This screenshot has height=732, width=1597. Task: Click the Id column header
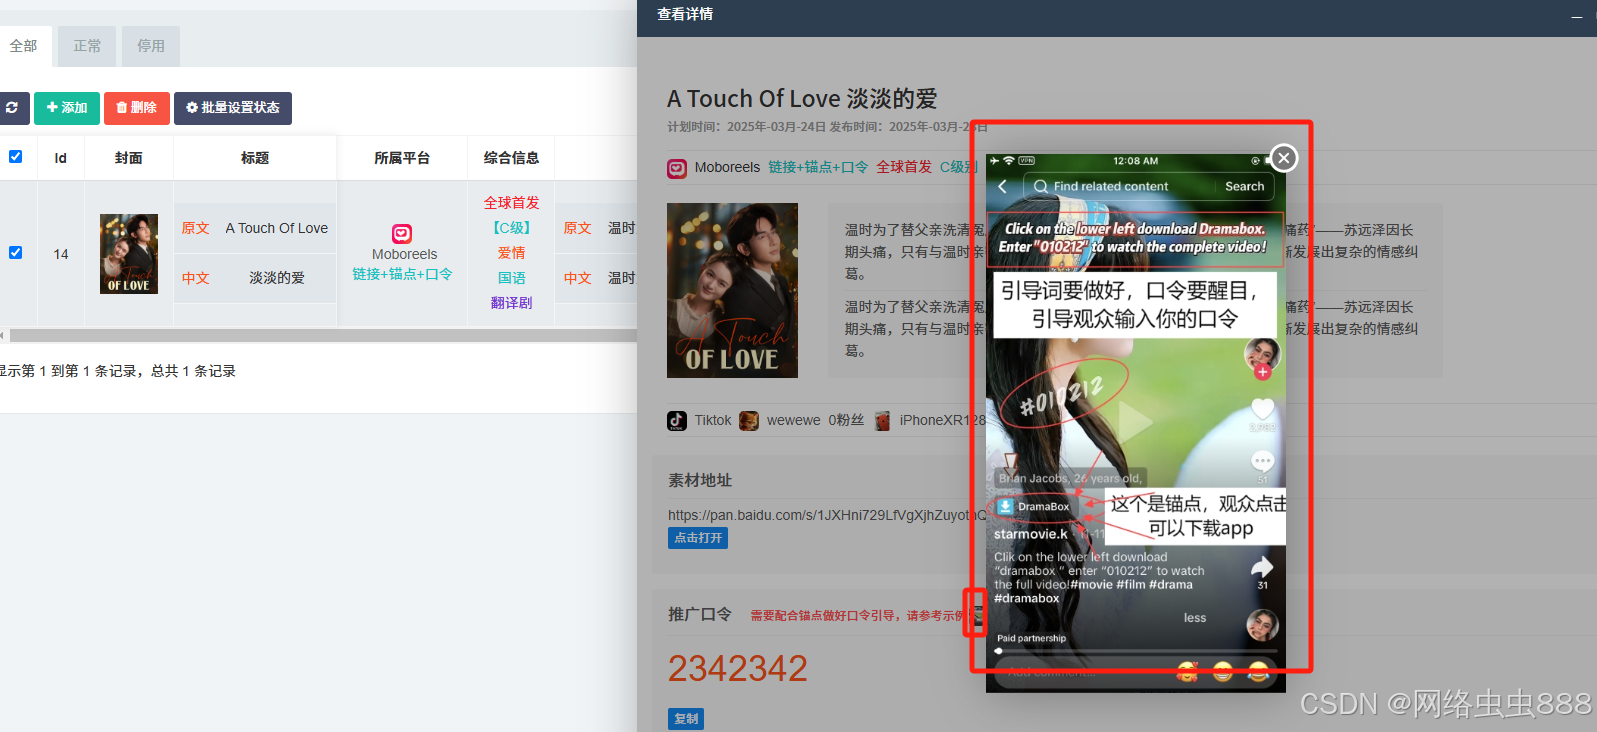[61, 158]
